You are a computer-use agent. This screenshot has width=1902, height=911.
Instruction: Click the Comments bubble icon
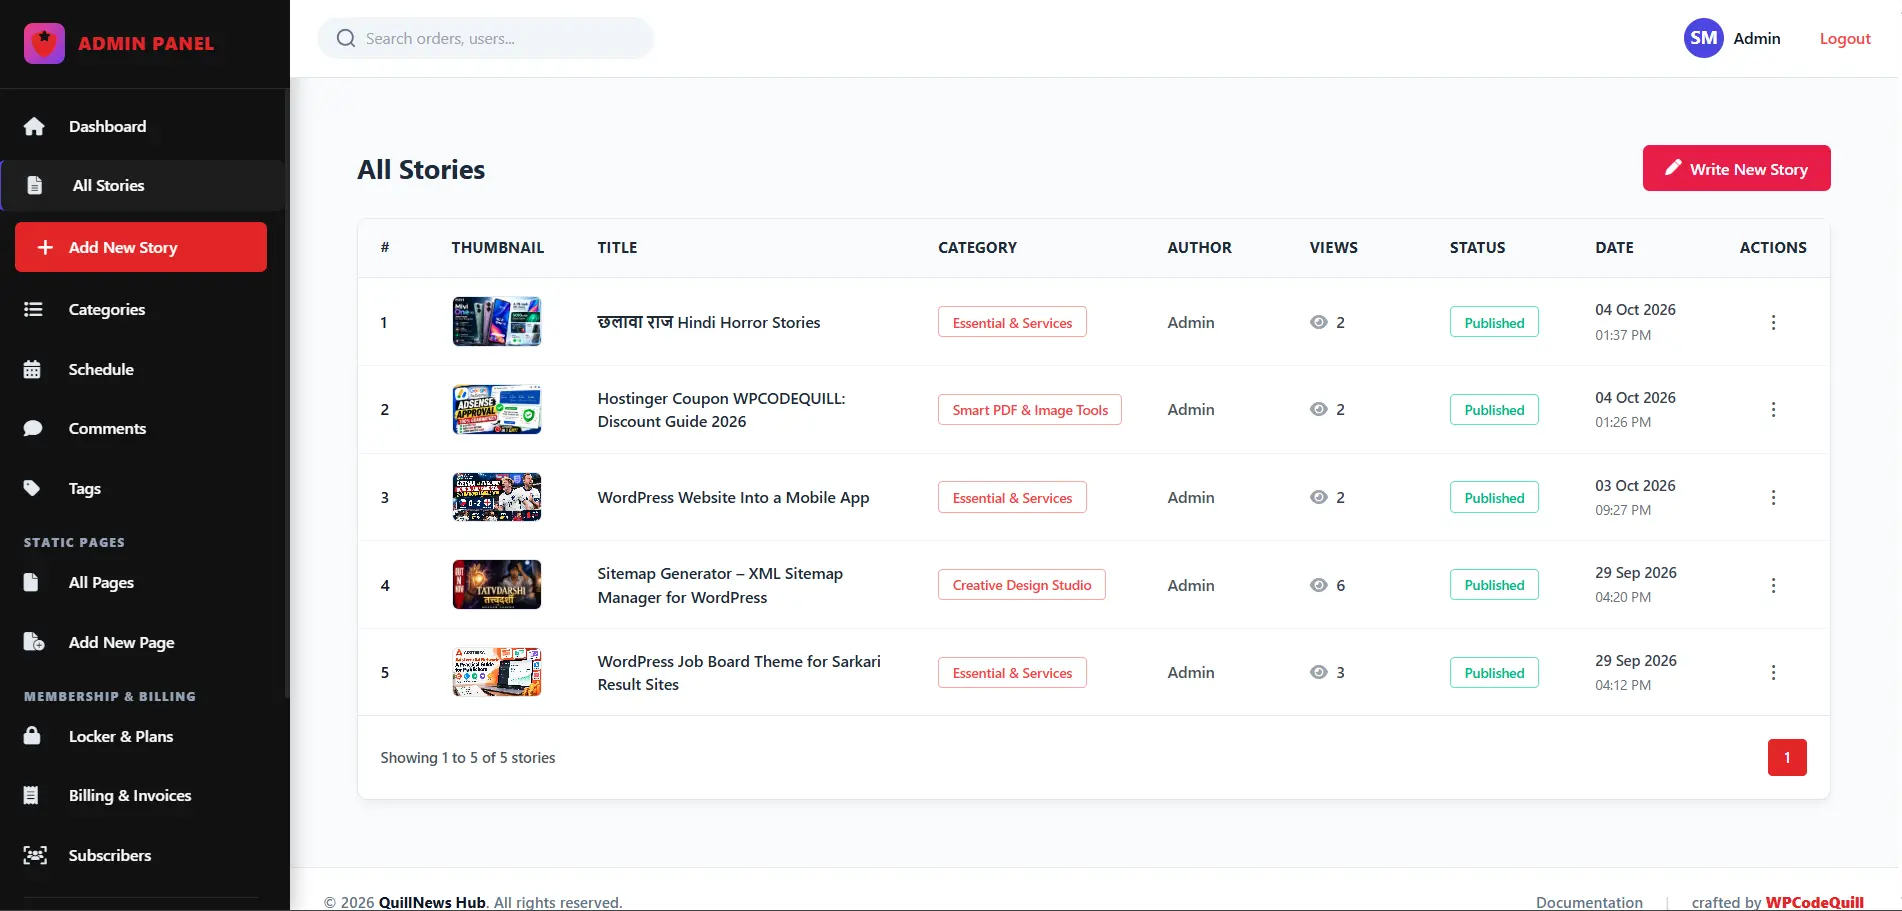[x=33, y=428]
